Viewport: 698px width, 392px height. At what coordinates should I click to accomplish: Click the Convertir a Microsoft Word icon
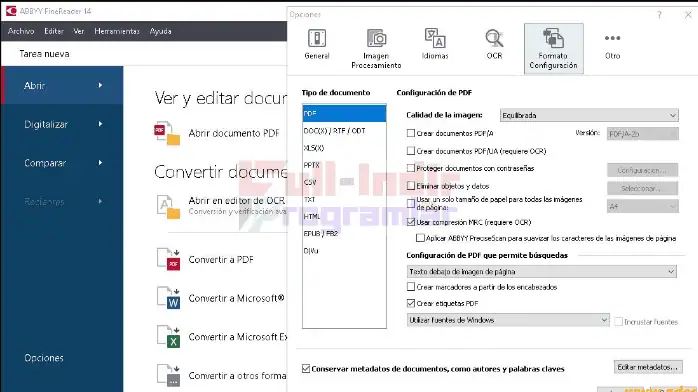click(x=168, y=298)
